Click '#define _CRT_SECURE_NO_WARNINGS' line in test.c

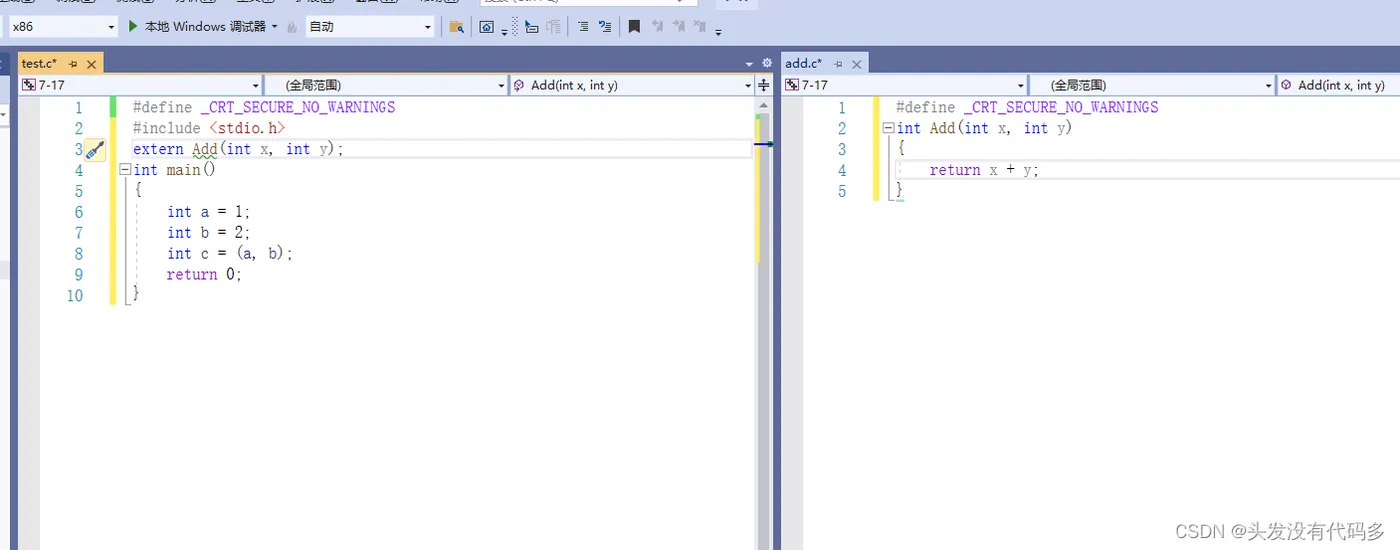point(264,107)
